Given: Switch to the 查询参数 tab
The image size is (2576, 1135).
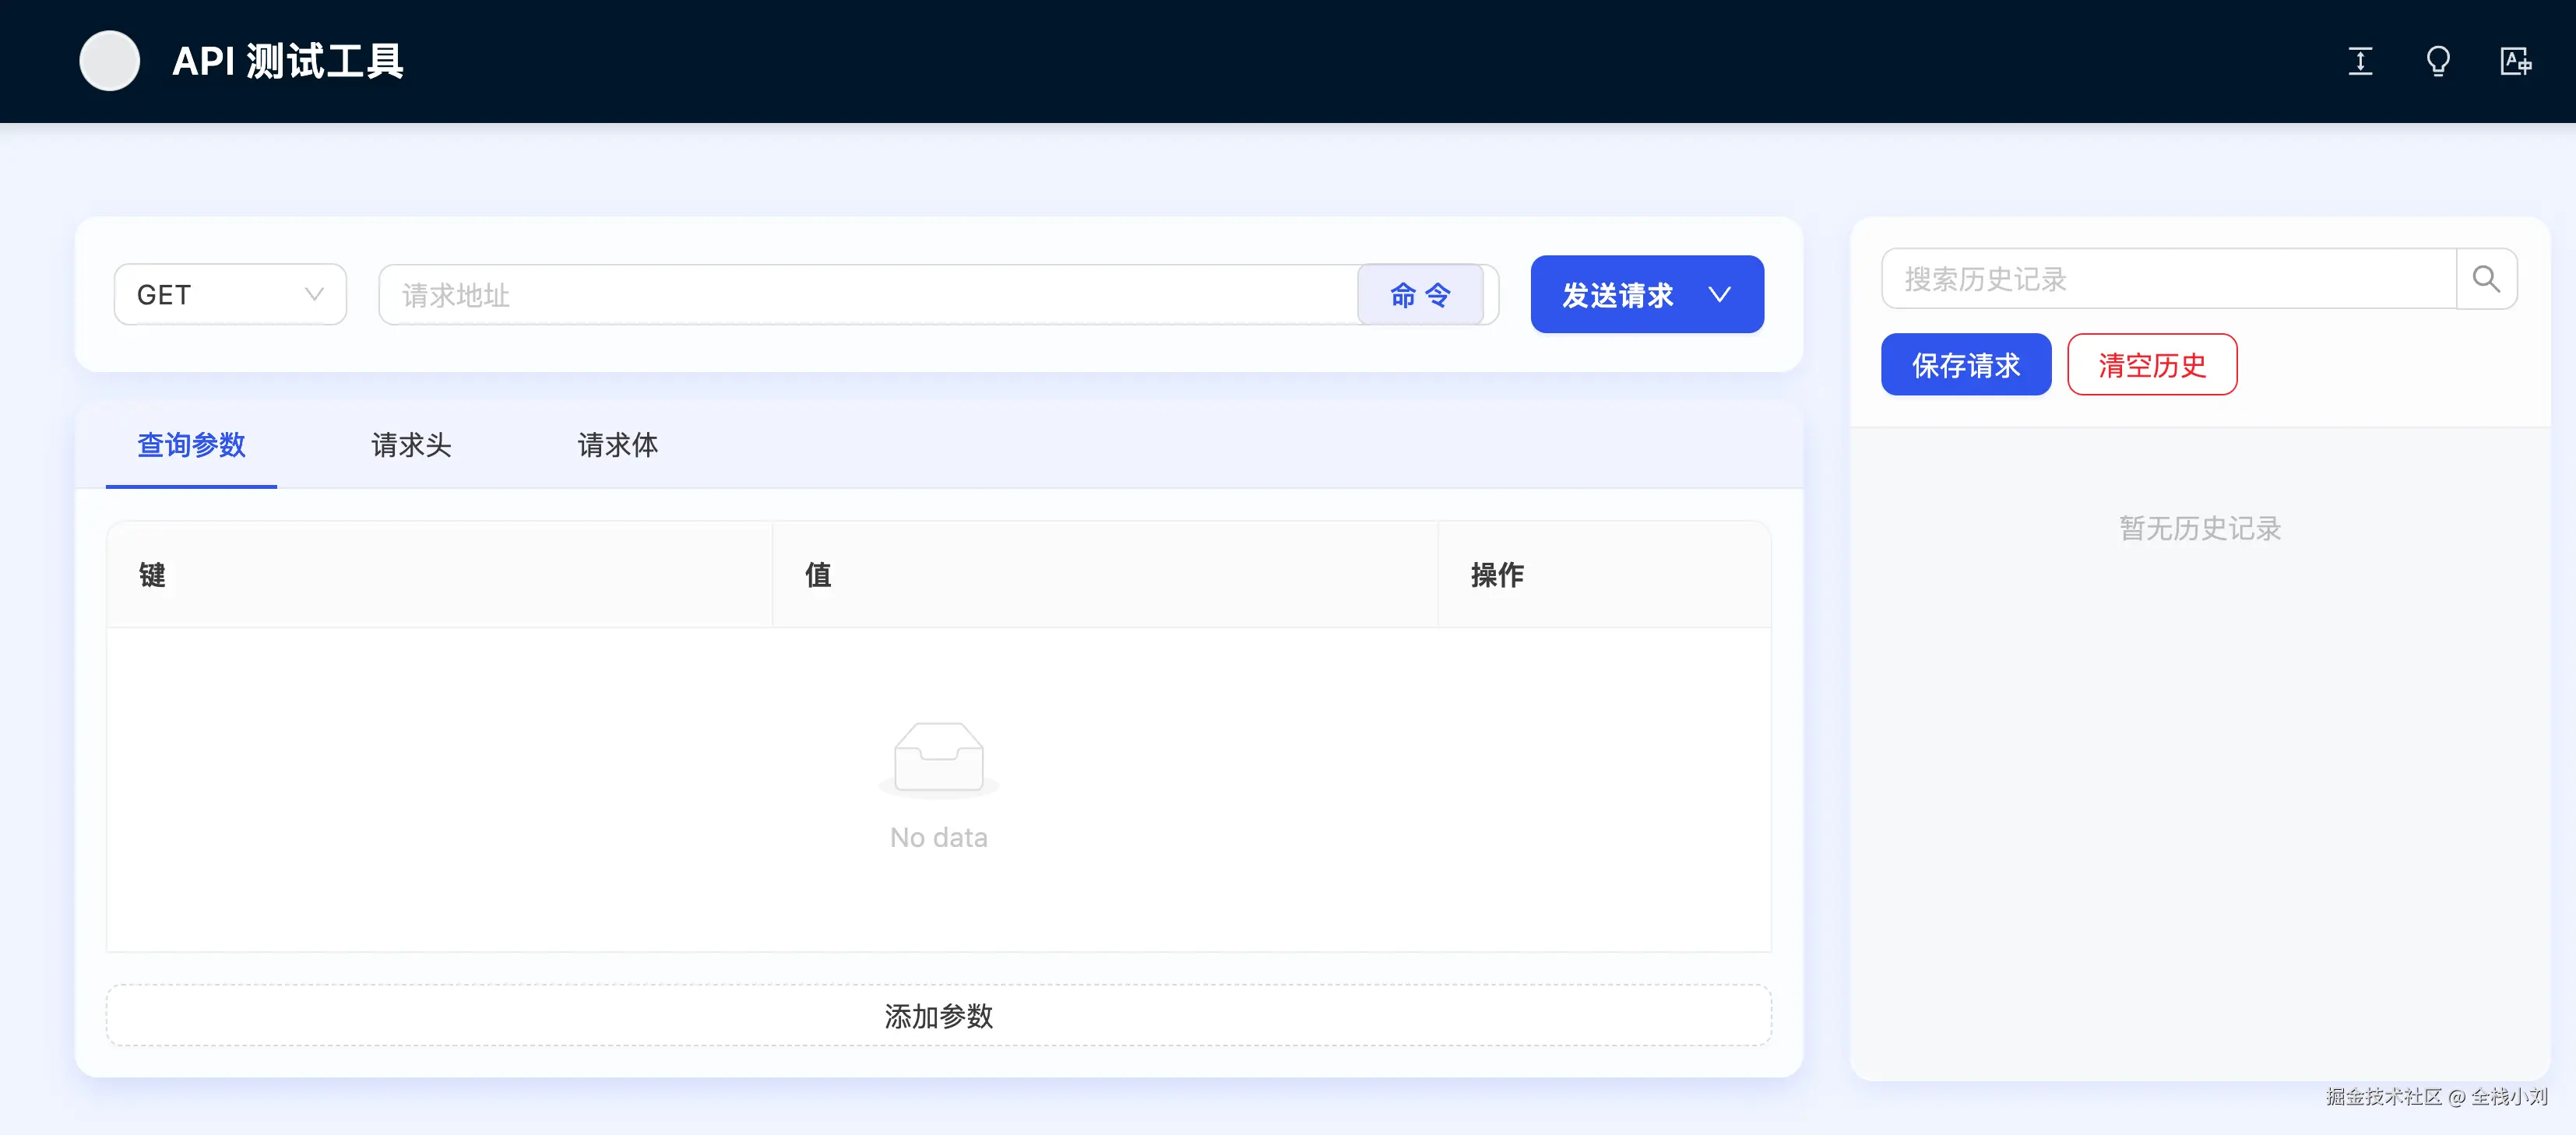Looking at the screenshot, I should tap(191, 445).
